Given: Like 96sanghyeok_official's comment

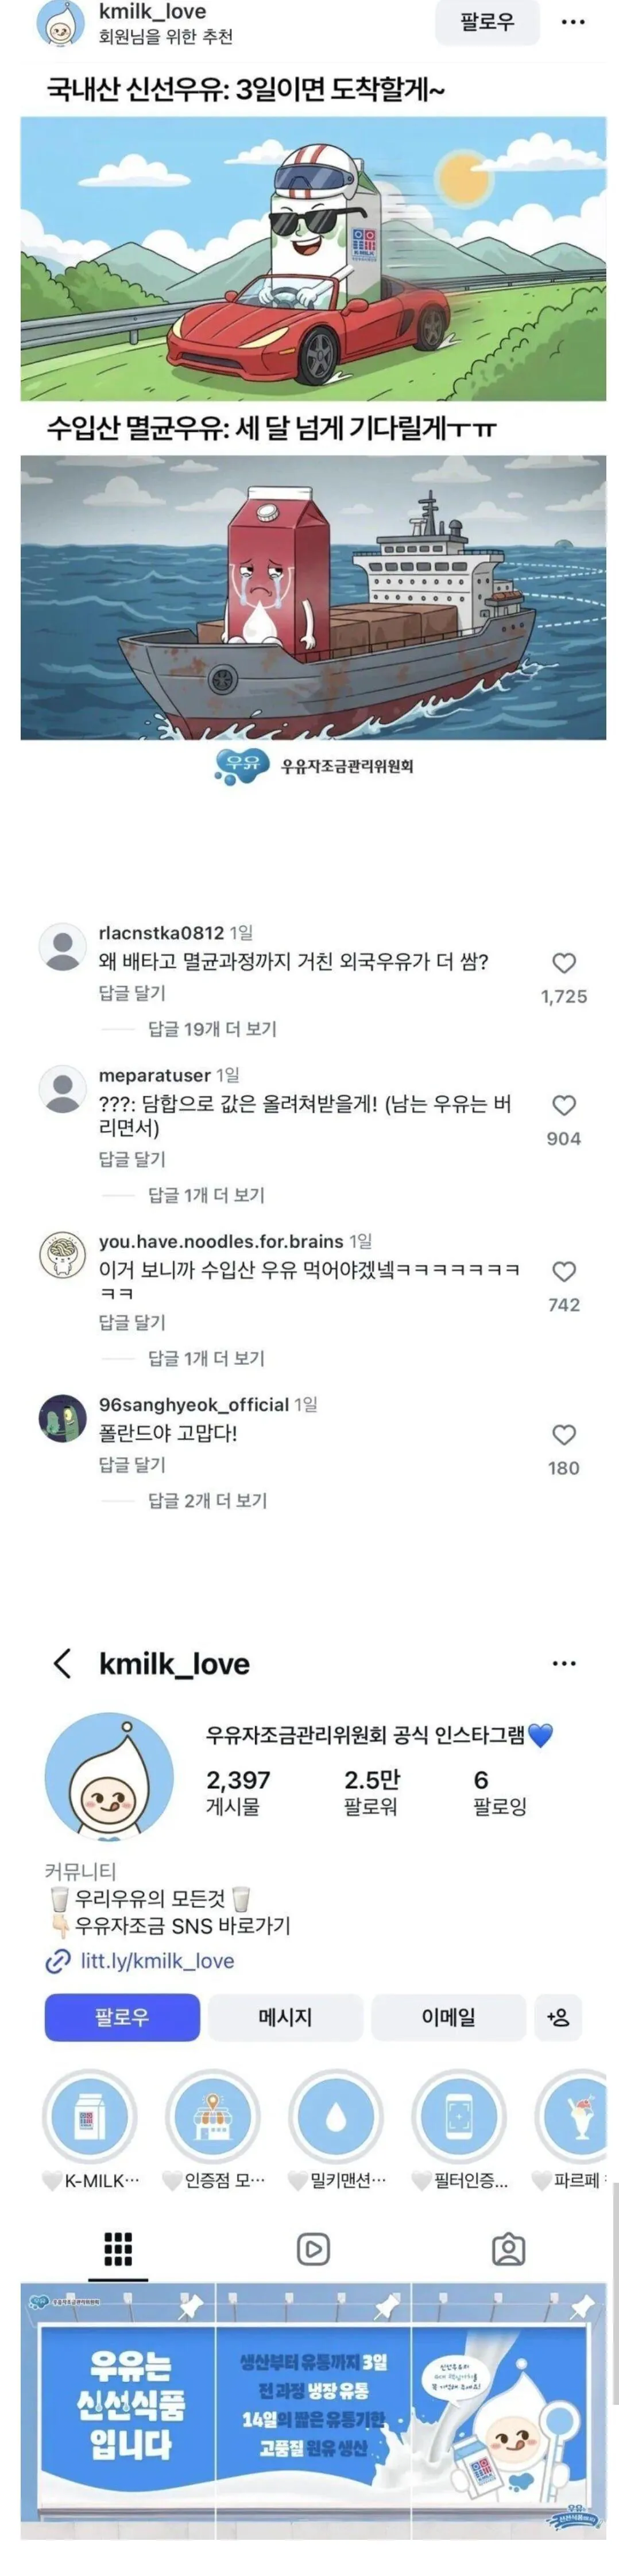Looking at the screenshot, I should [564, 1435].
